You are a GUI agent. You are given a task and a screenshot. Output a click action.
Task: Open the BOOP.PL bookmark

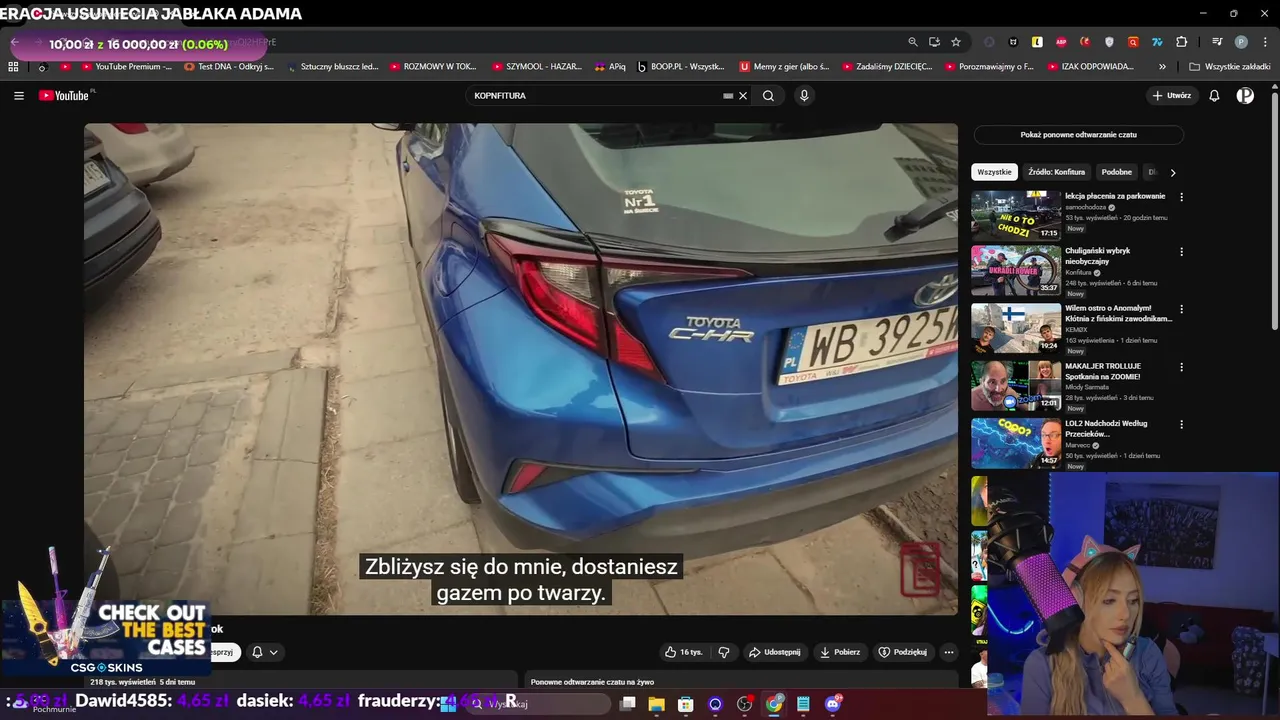pyautogui.click(x=681, y=67)
